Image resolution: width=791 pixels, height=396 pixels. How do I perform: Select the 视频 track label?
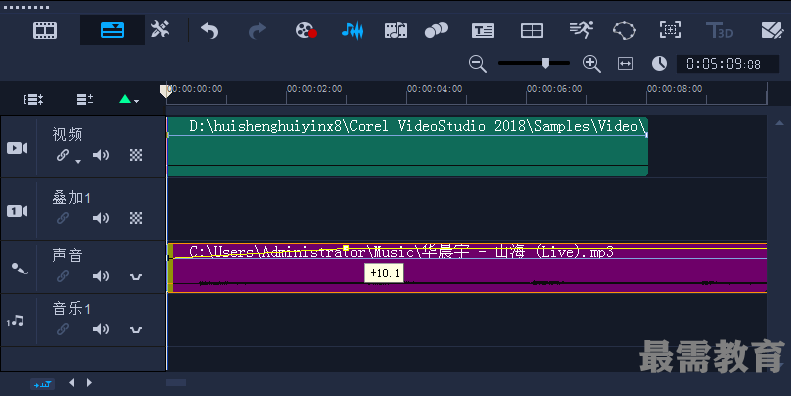[x=67, y=135]
